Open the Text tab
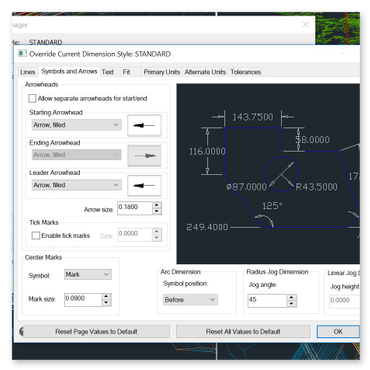 point(108,72)
